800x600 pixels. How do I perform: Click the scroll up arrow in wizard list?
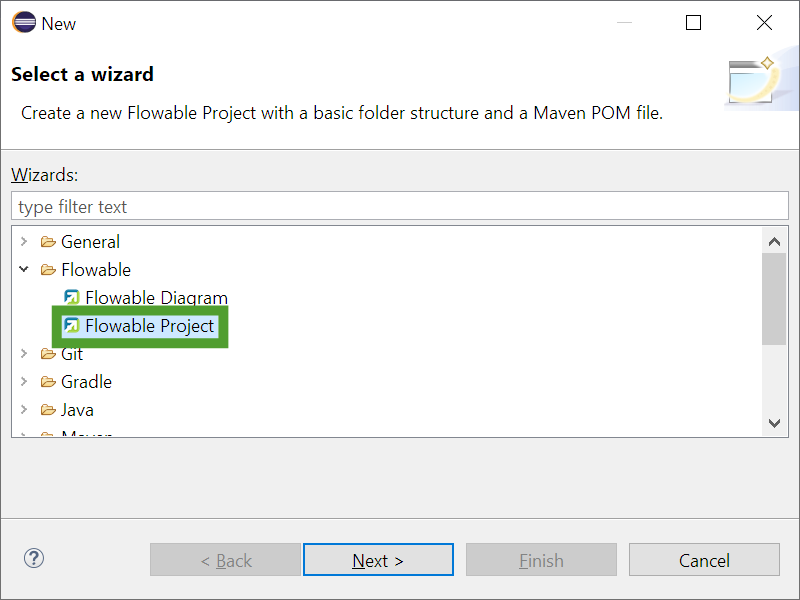tap(774, 241)
